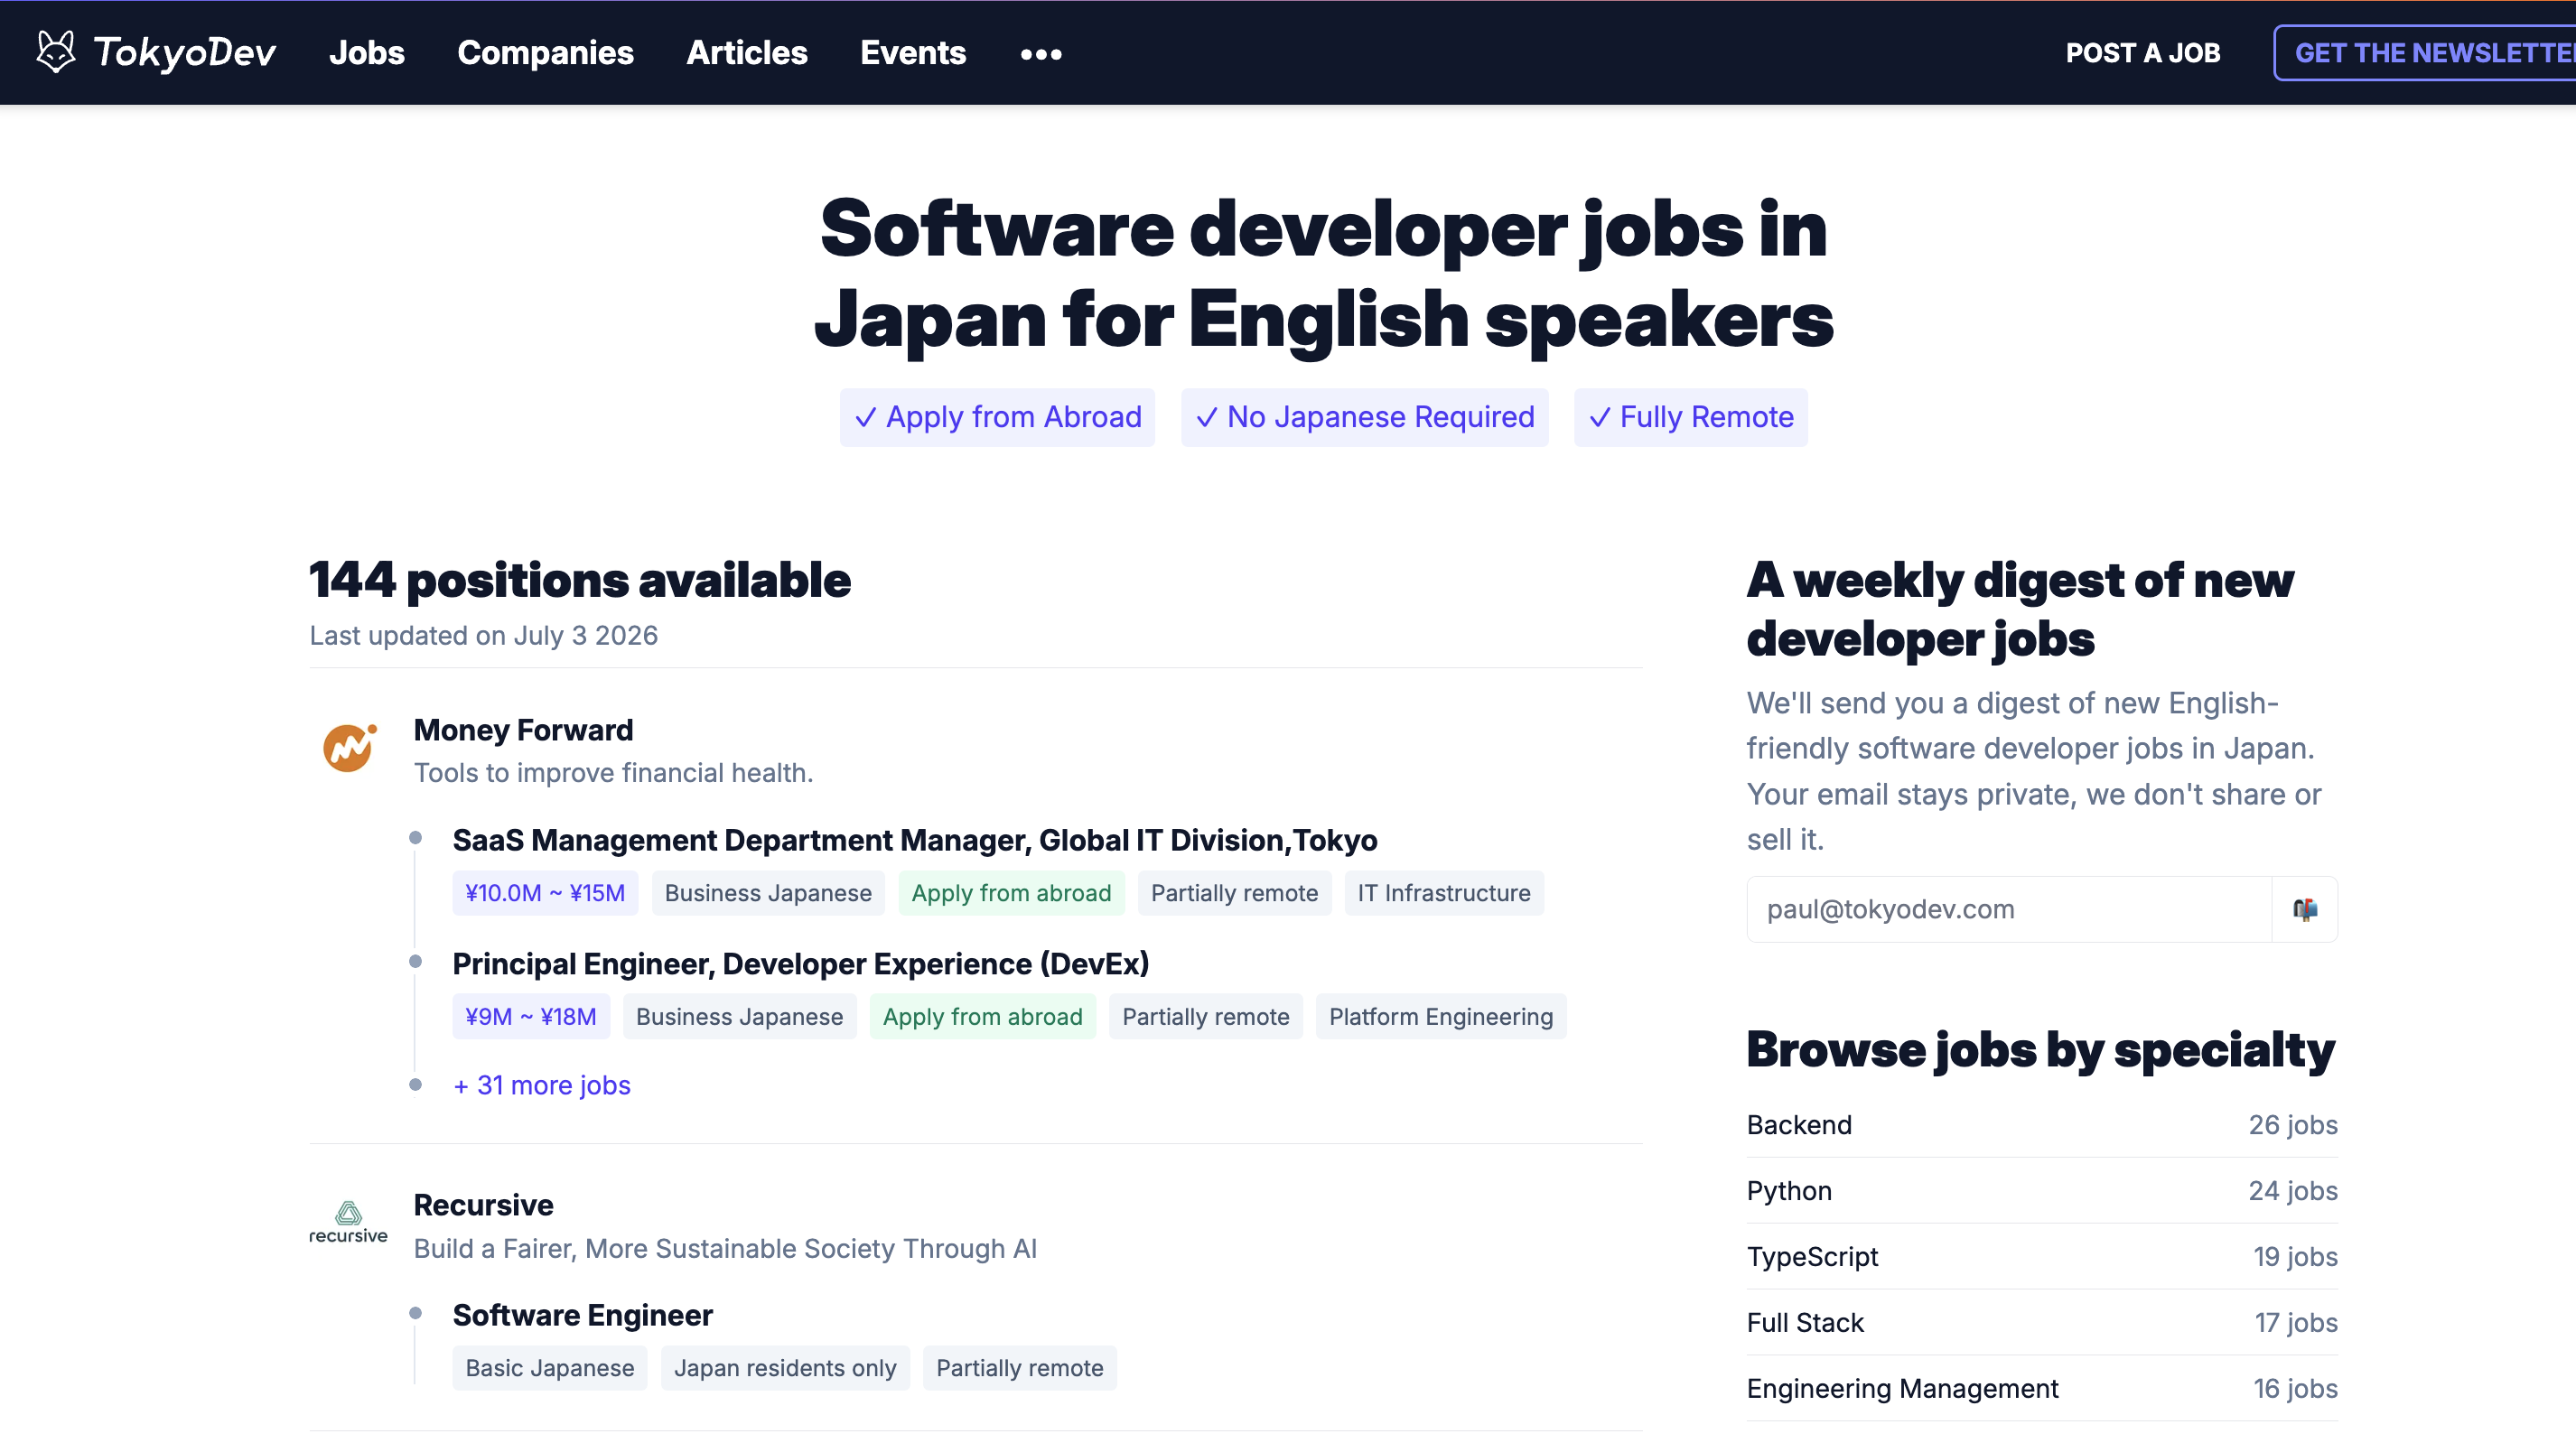Screen dimensions: 2576x1443
Task: Click the '144 positions available' heading
Action: pos(580,581)
